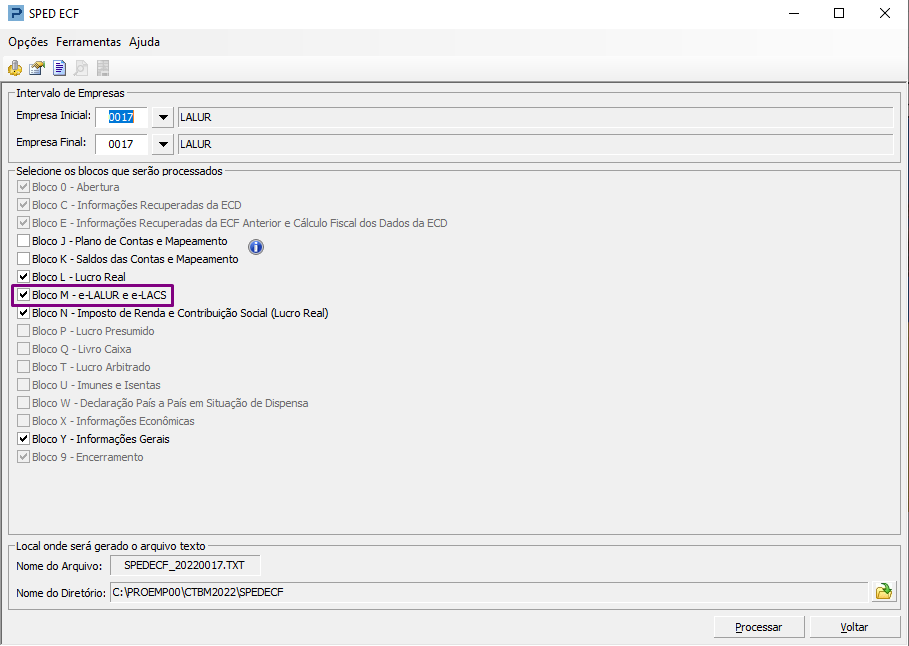The height and width of the screenshot is (646, 909).
Task: Click the greyed spreadsheet toolbar icon
Action: [x=103, y=68]
